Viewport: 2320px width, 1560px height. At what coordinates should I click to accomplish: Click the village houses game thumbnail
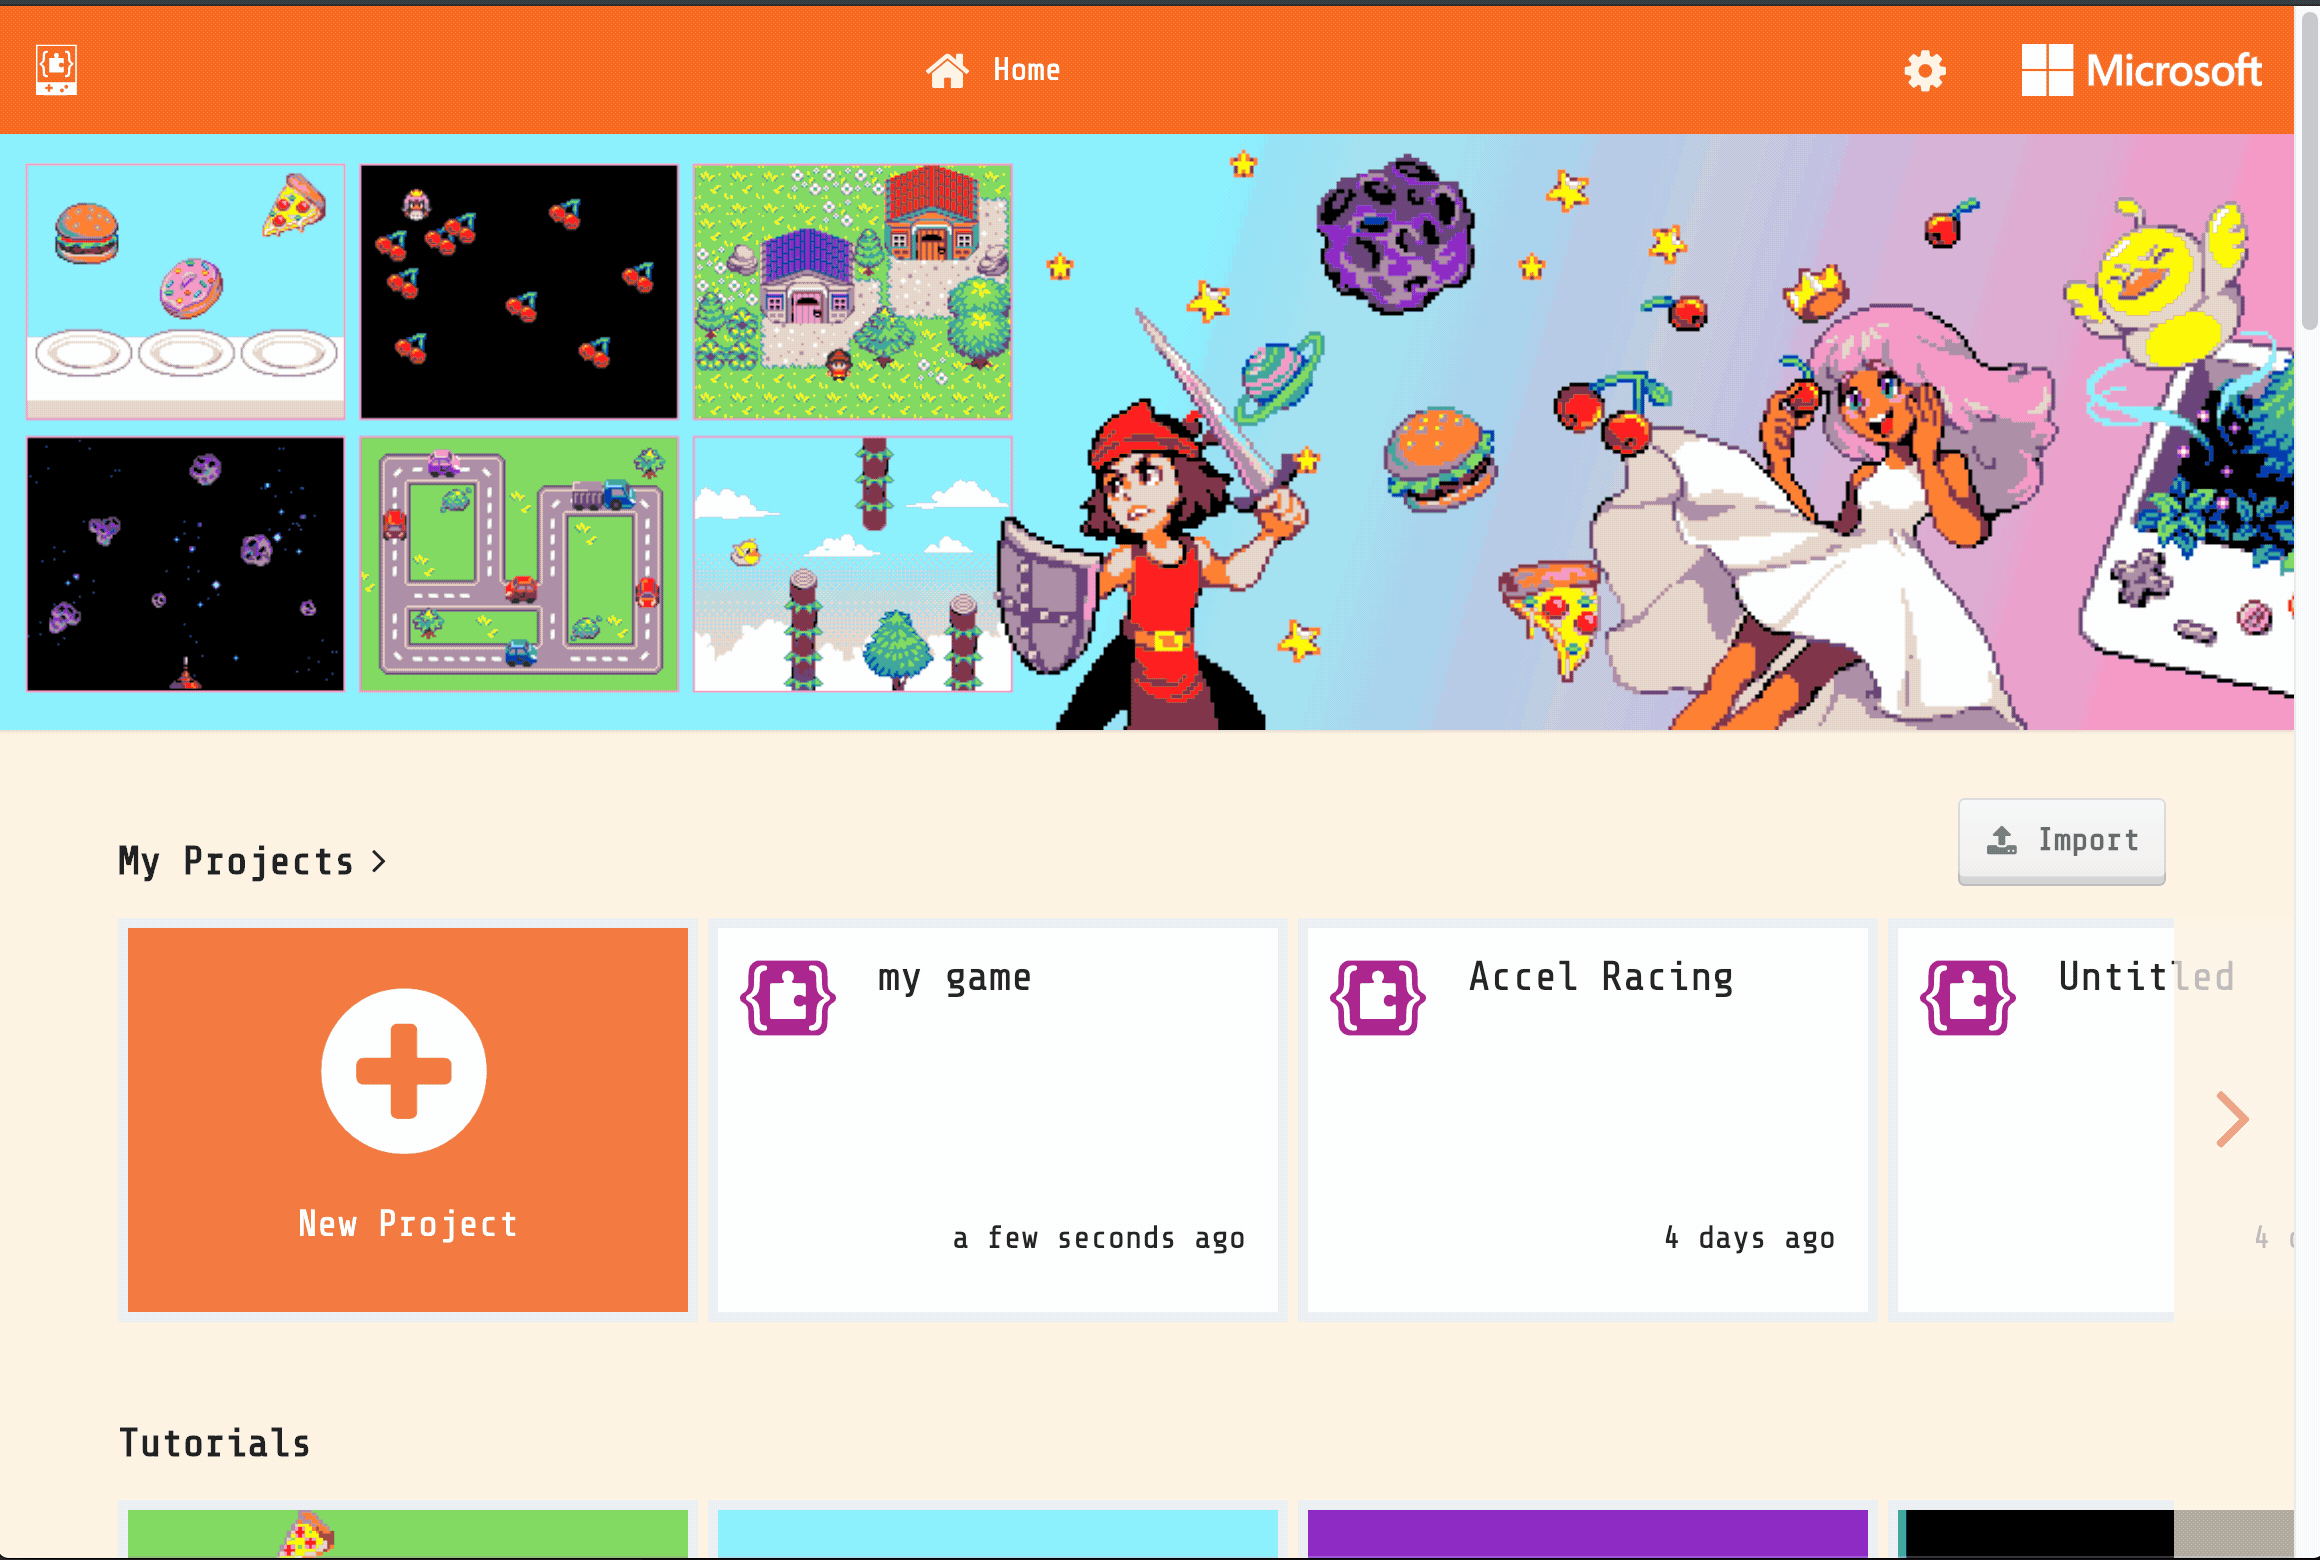click(x=853, y=292)
